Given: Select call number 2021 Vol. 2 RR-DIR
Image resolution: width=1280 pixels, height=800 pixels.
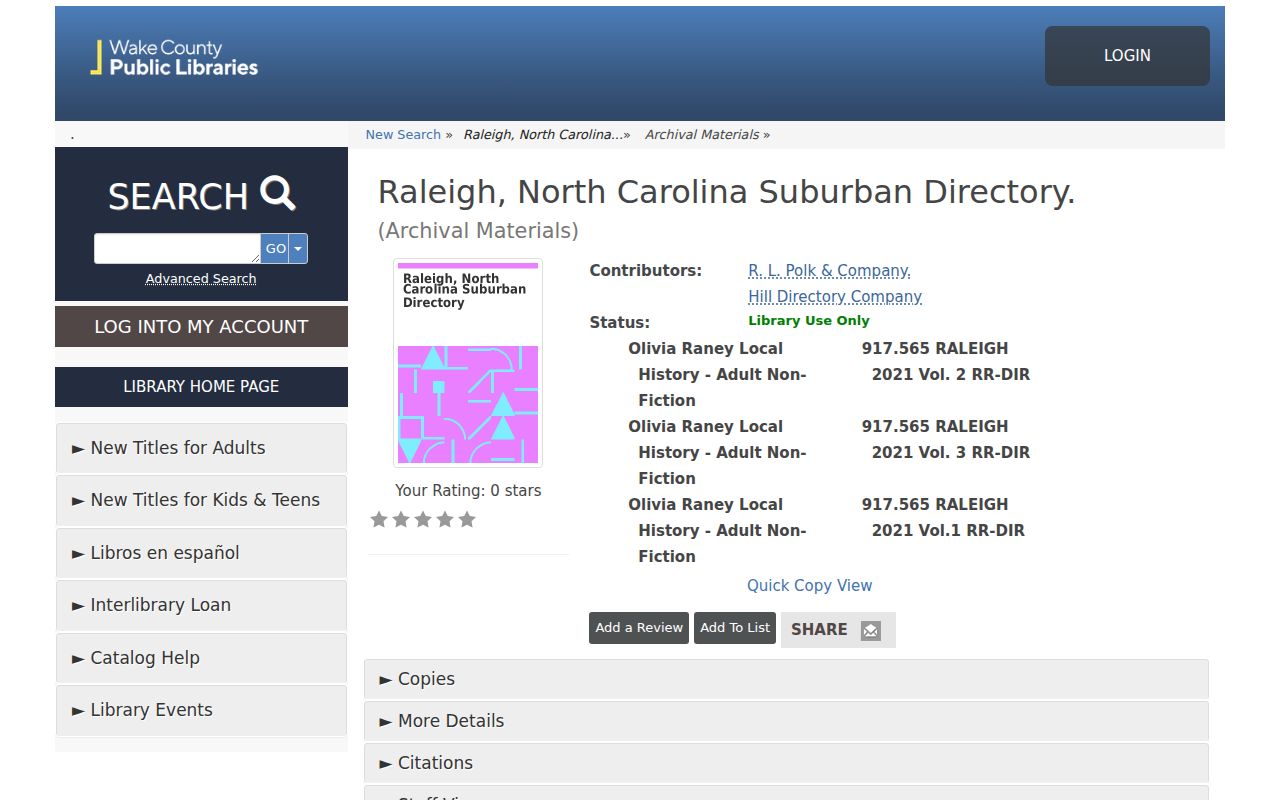Looking at the screenshot, I should coord(951,375).
